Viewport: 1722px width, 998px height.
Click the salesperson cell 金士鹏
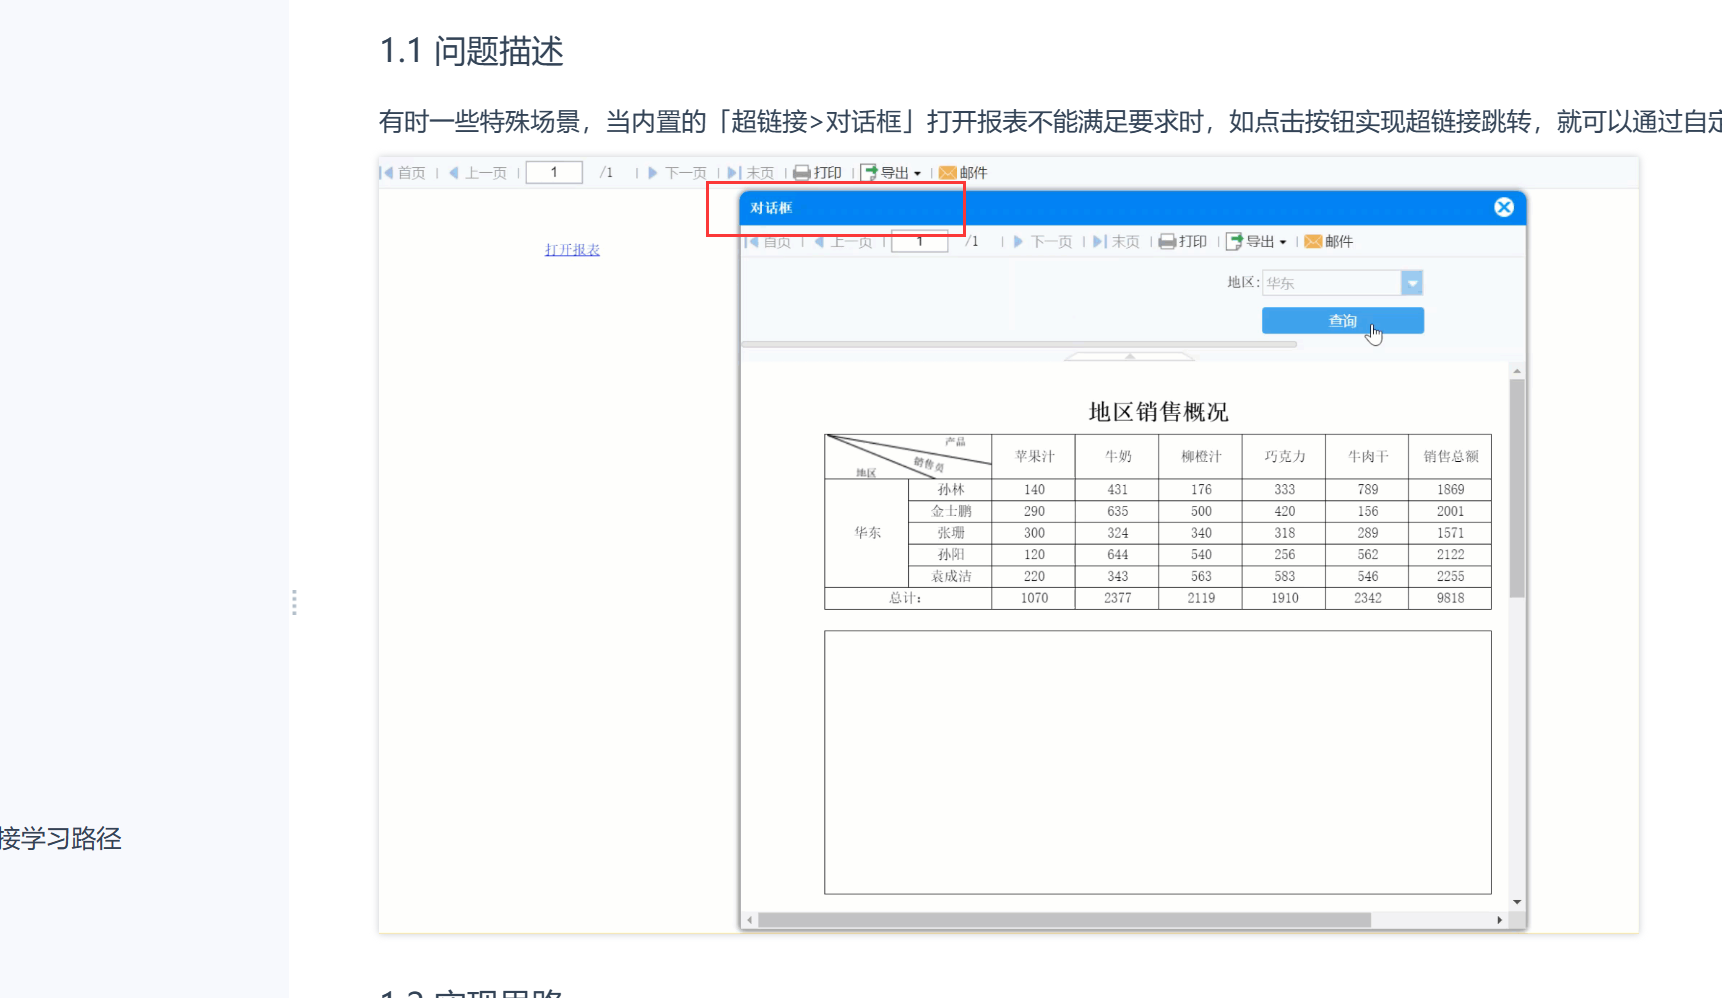[950, 511]
